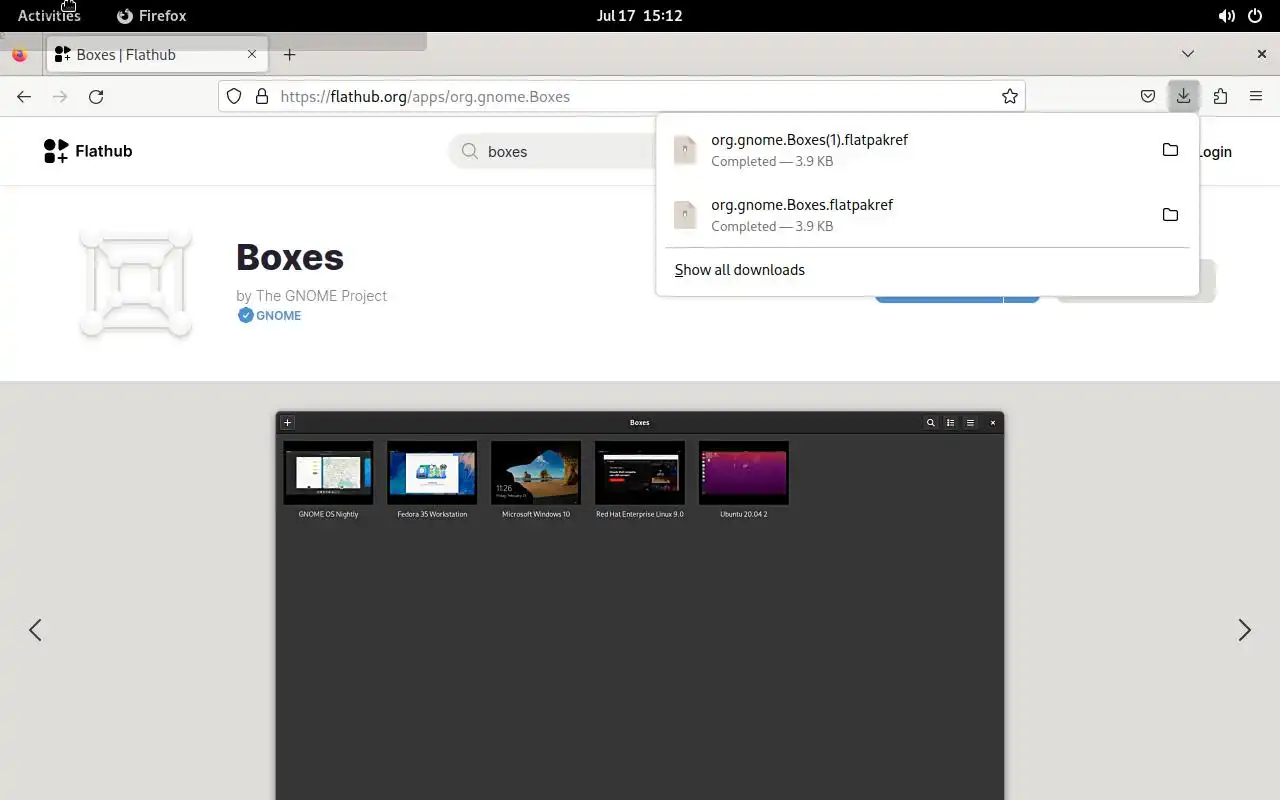Open the power menu icon

click(1255, 16)
